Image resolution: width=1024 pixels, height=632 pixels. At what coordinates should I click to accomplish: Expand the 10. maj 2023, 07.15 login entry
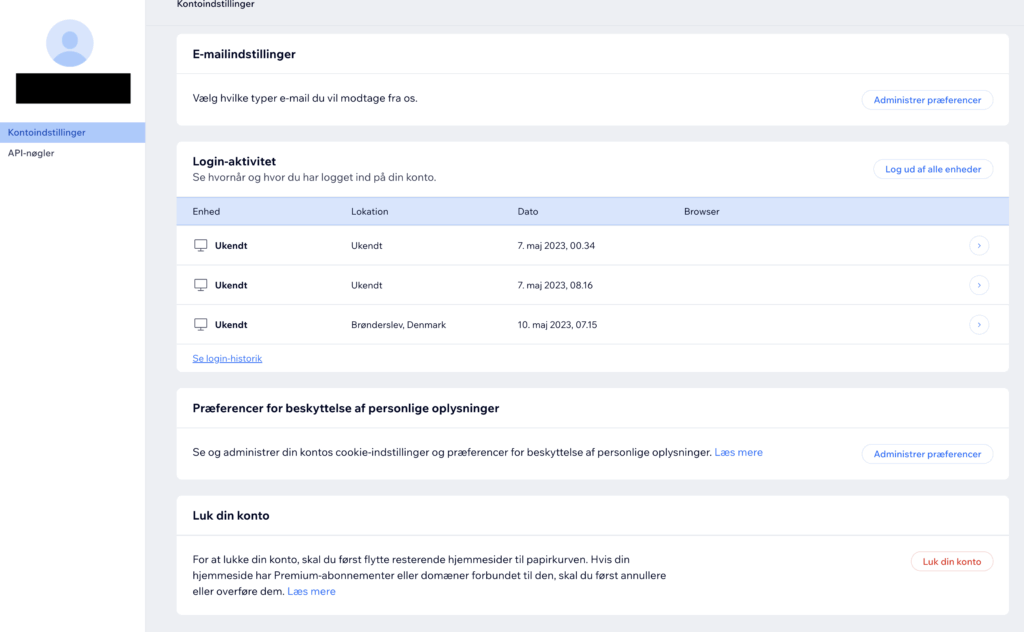979,325
